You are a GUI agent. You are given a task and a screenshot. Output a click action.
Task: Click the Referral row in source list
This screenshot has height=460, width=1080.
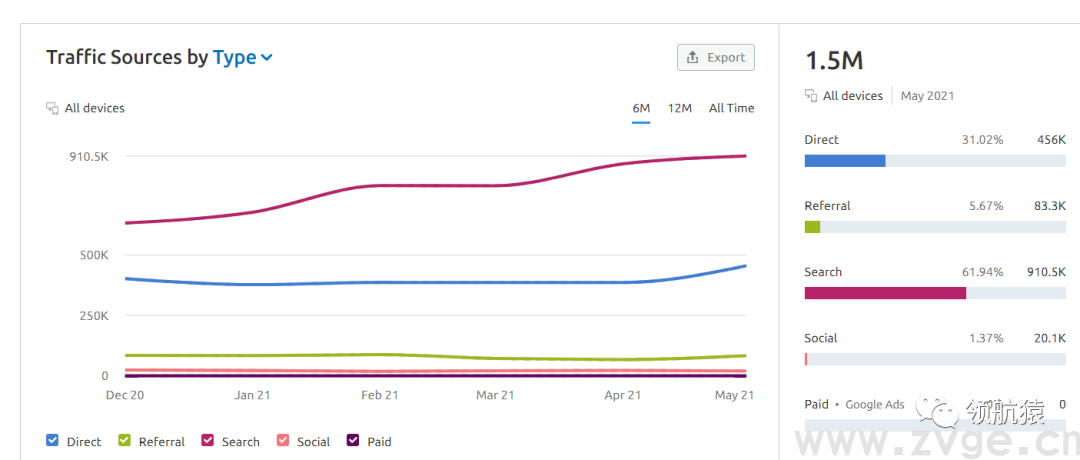827,206
